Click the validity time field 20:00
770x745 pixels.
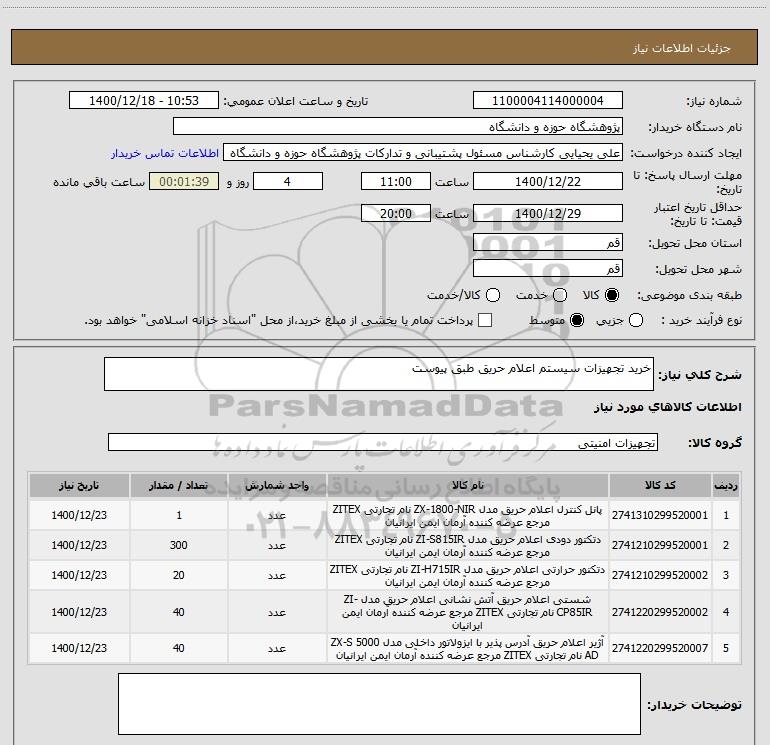coord(396,213)
